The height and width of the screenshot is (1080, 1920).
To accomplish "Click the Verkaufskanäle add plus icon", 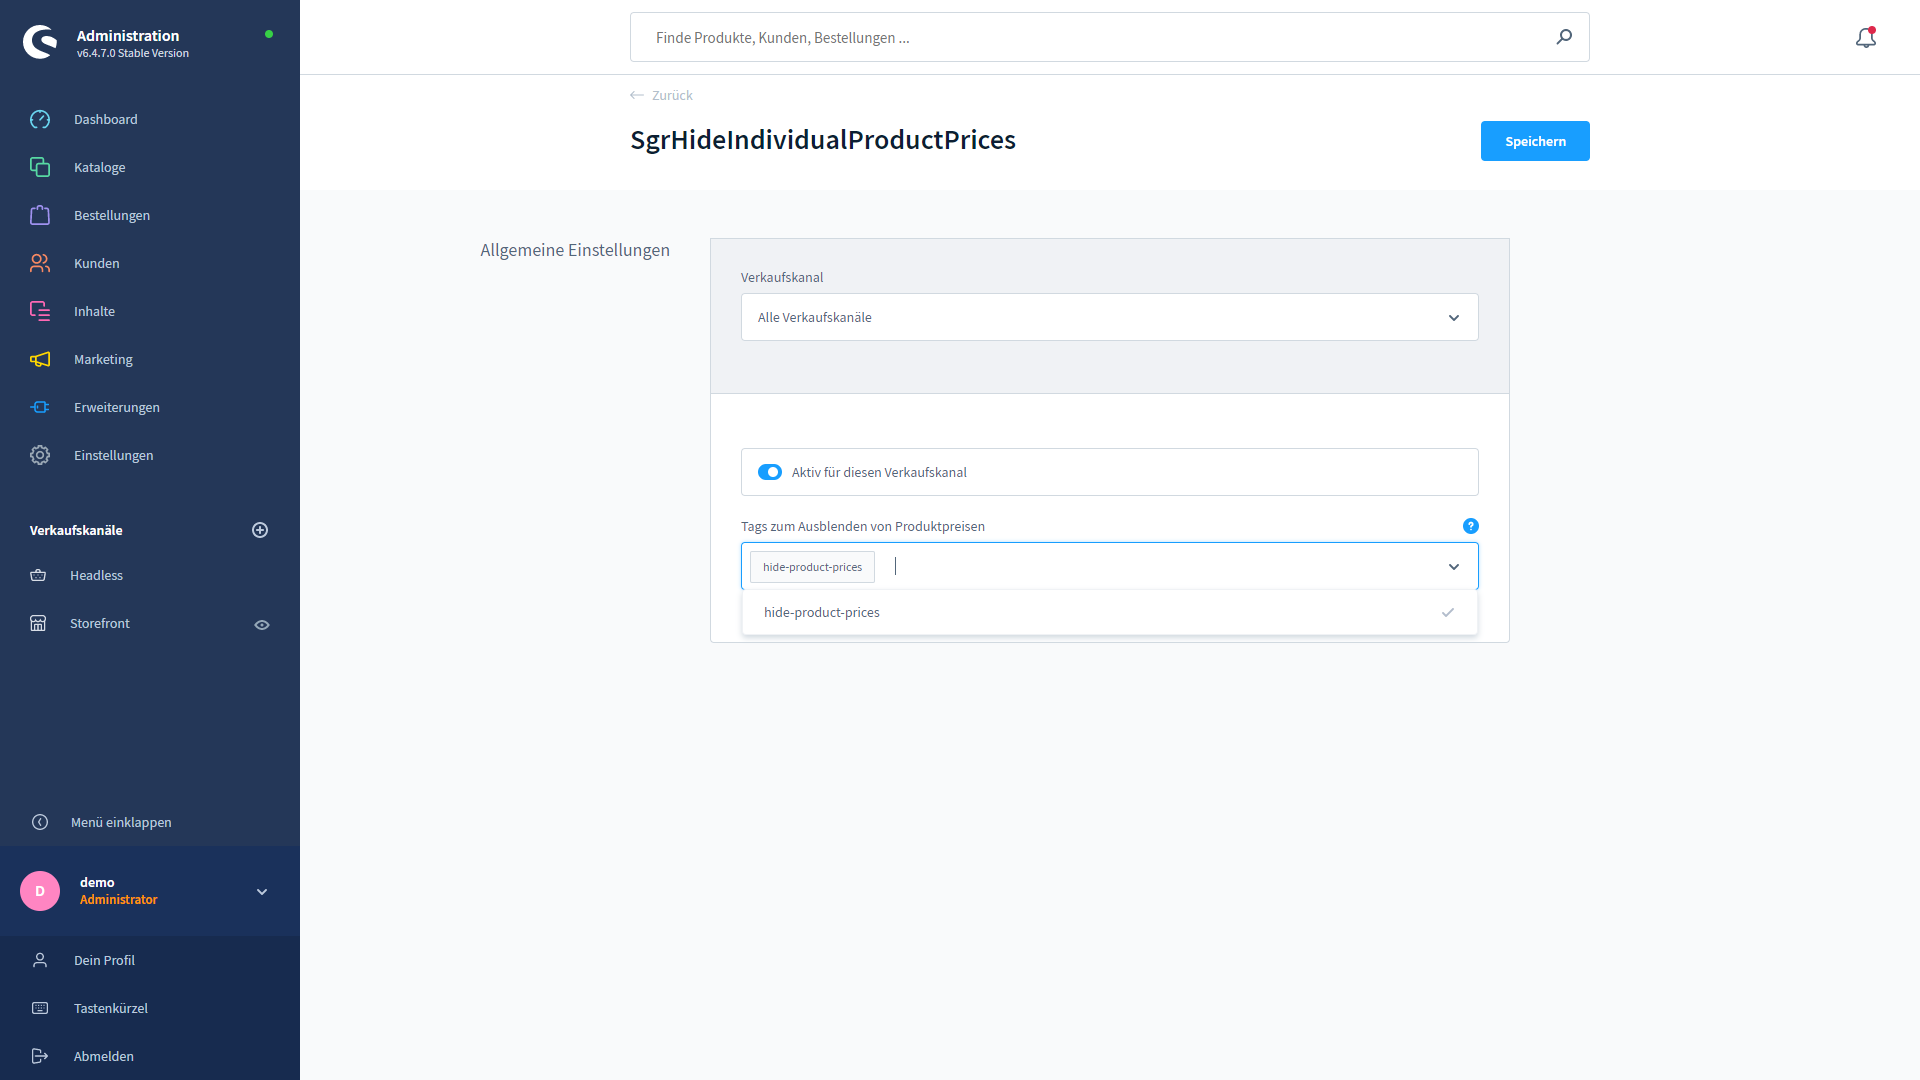I will click(x=260, y=530).
